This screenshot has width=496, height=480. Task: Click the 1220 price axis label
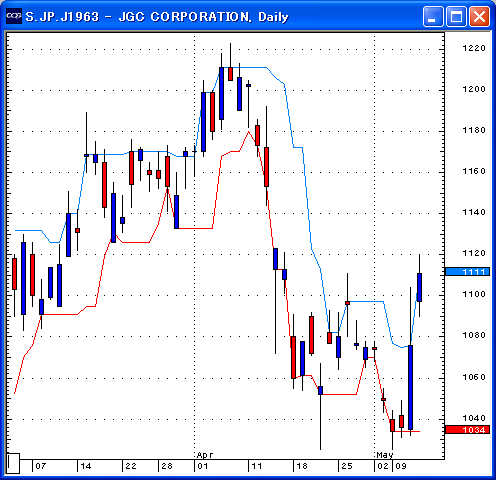(474, 48)
